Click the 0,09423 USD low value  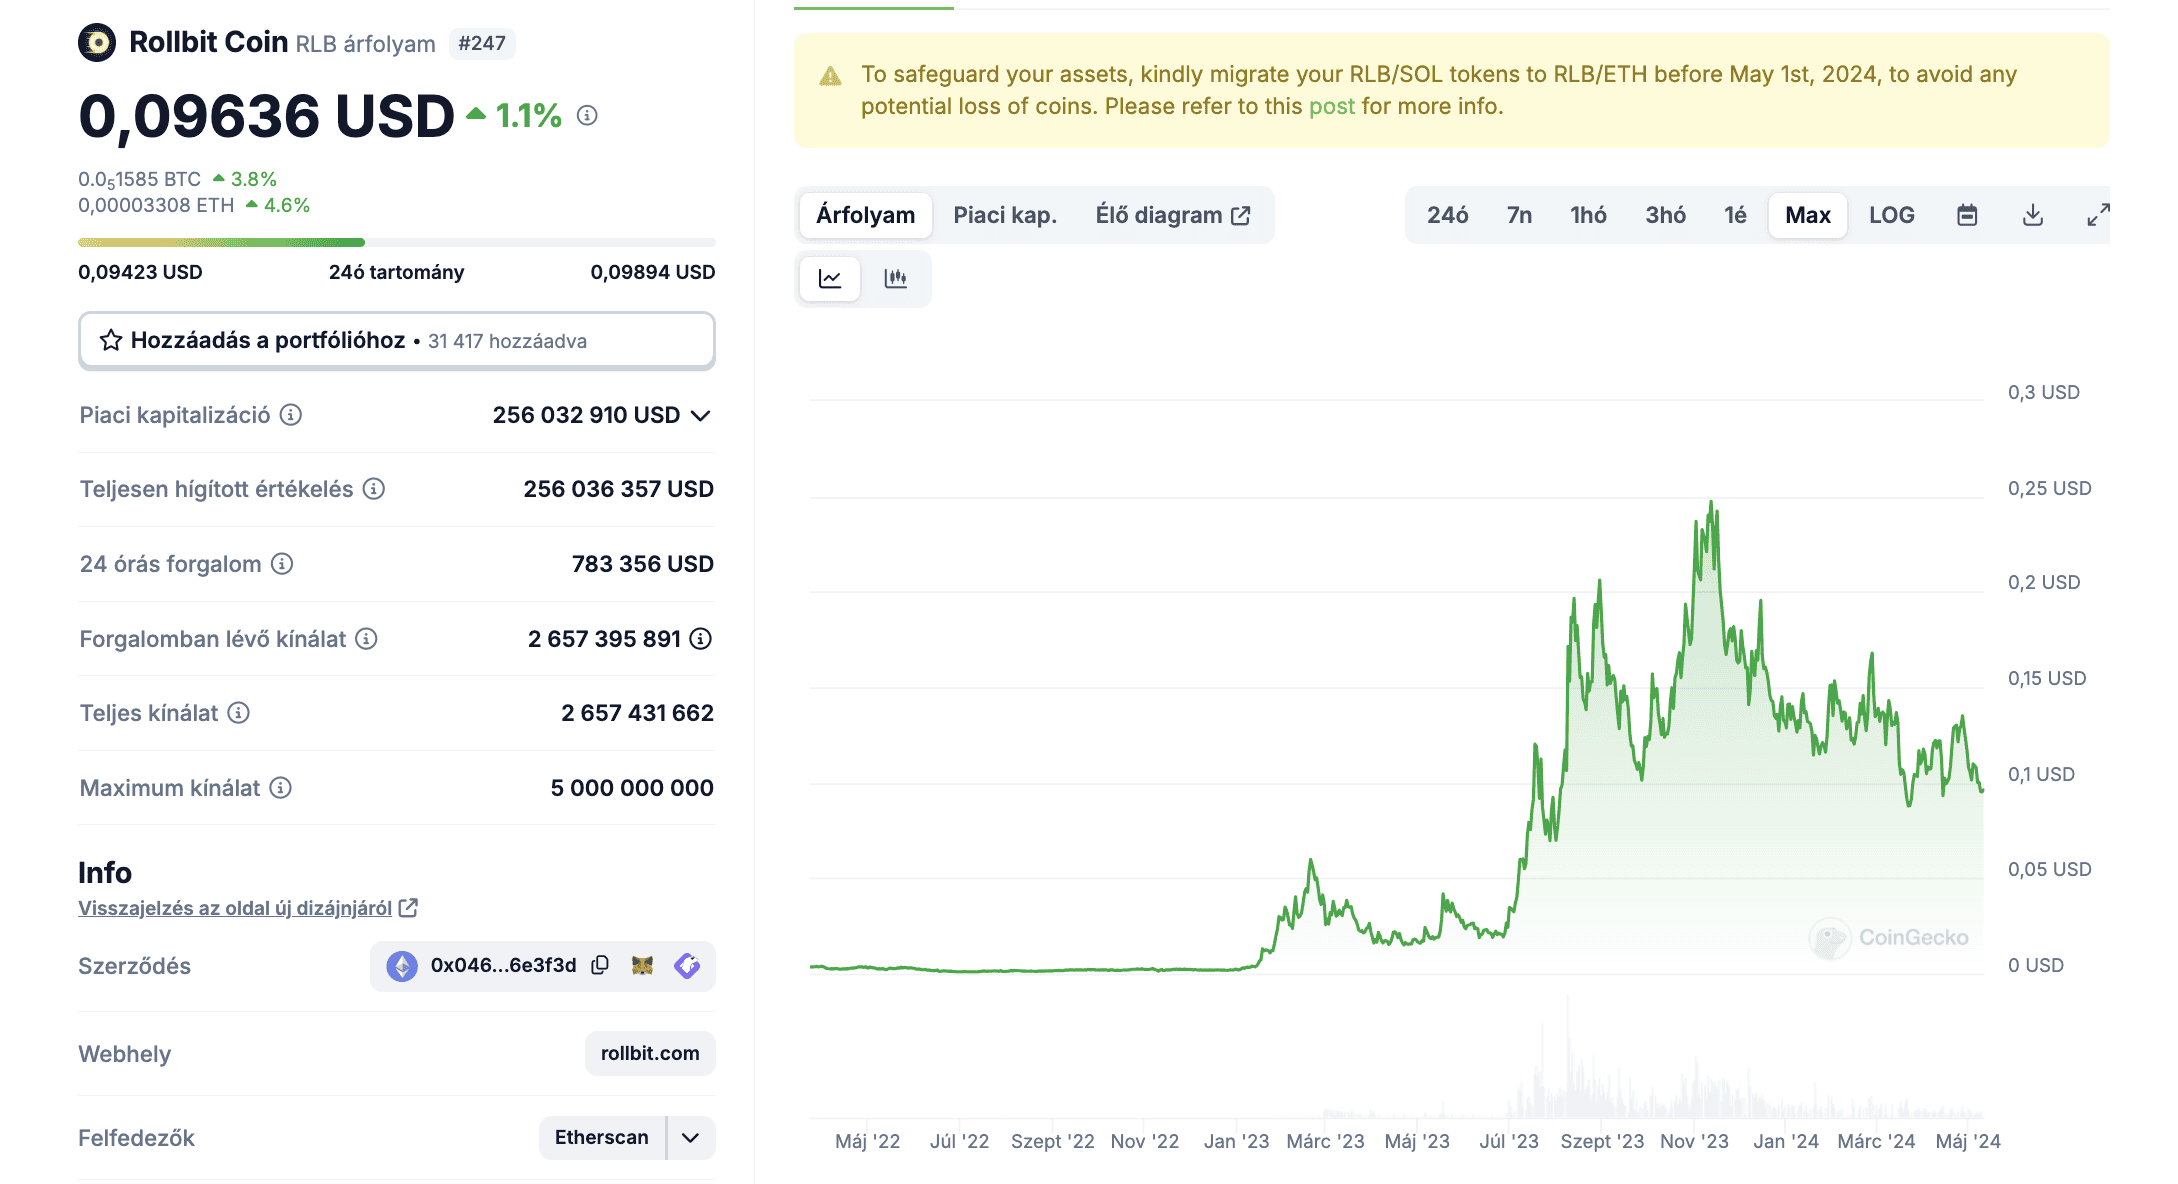140,272
